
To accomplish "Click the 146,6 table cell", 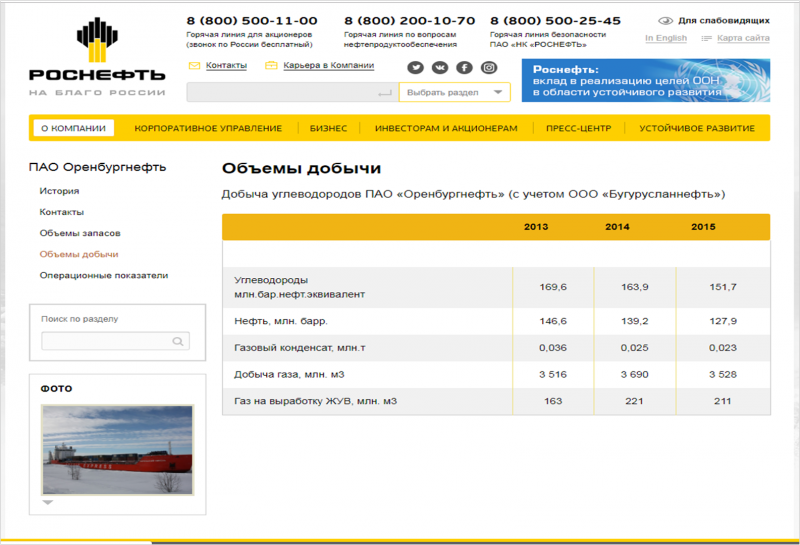I will 553,321.
